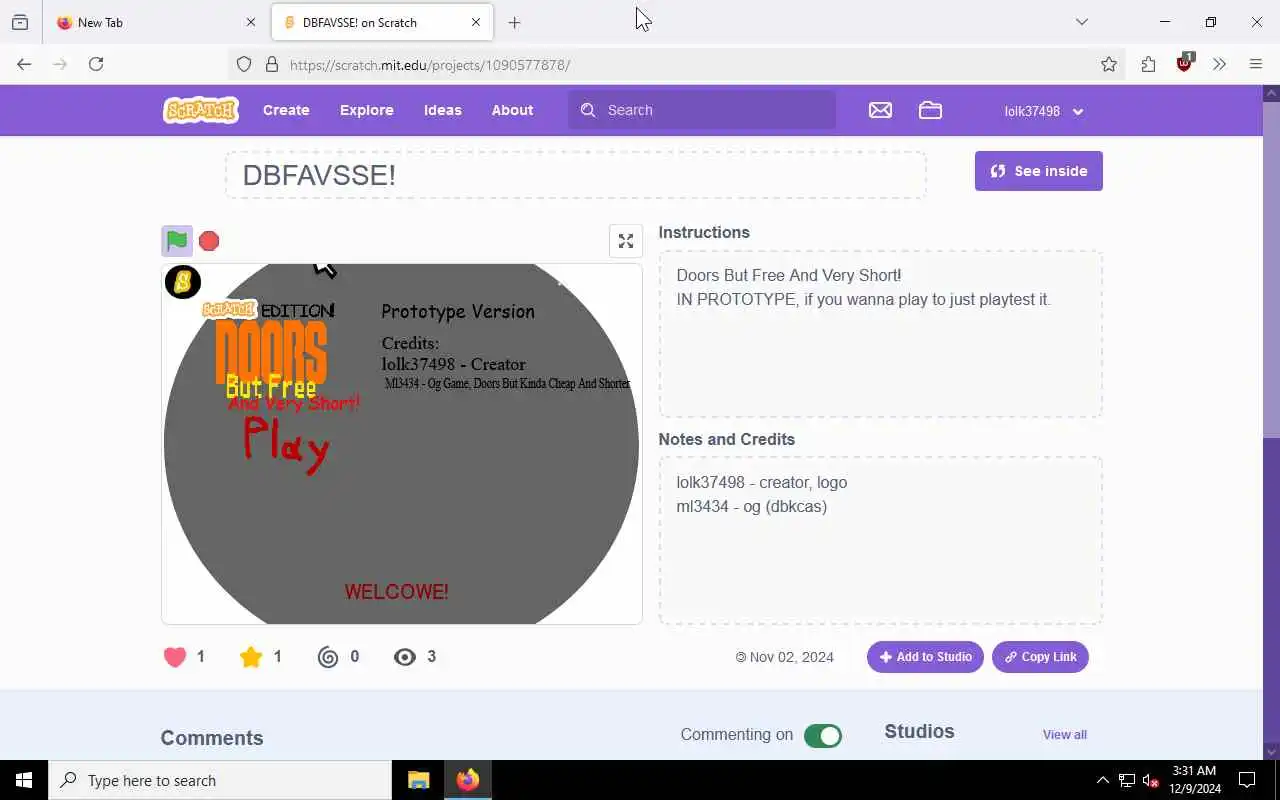Toggle the Commenting on switch
This screenshot has height=800, width=1280.
click(x=823, y=736)
